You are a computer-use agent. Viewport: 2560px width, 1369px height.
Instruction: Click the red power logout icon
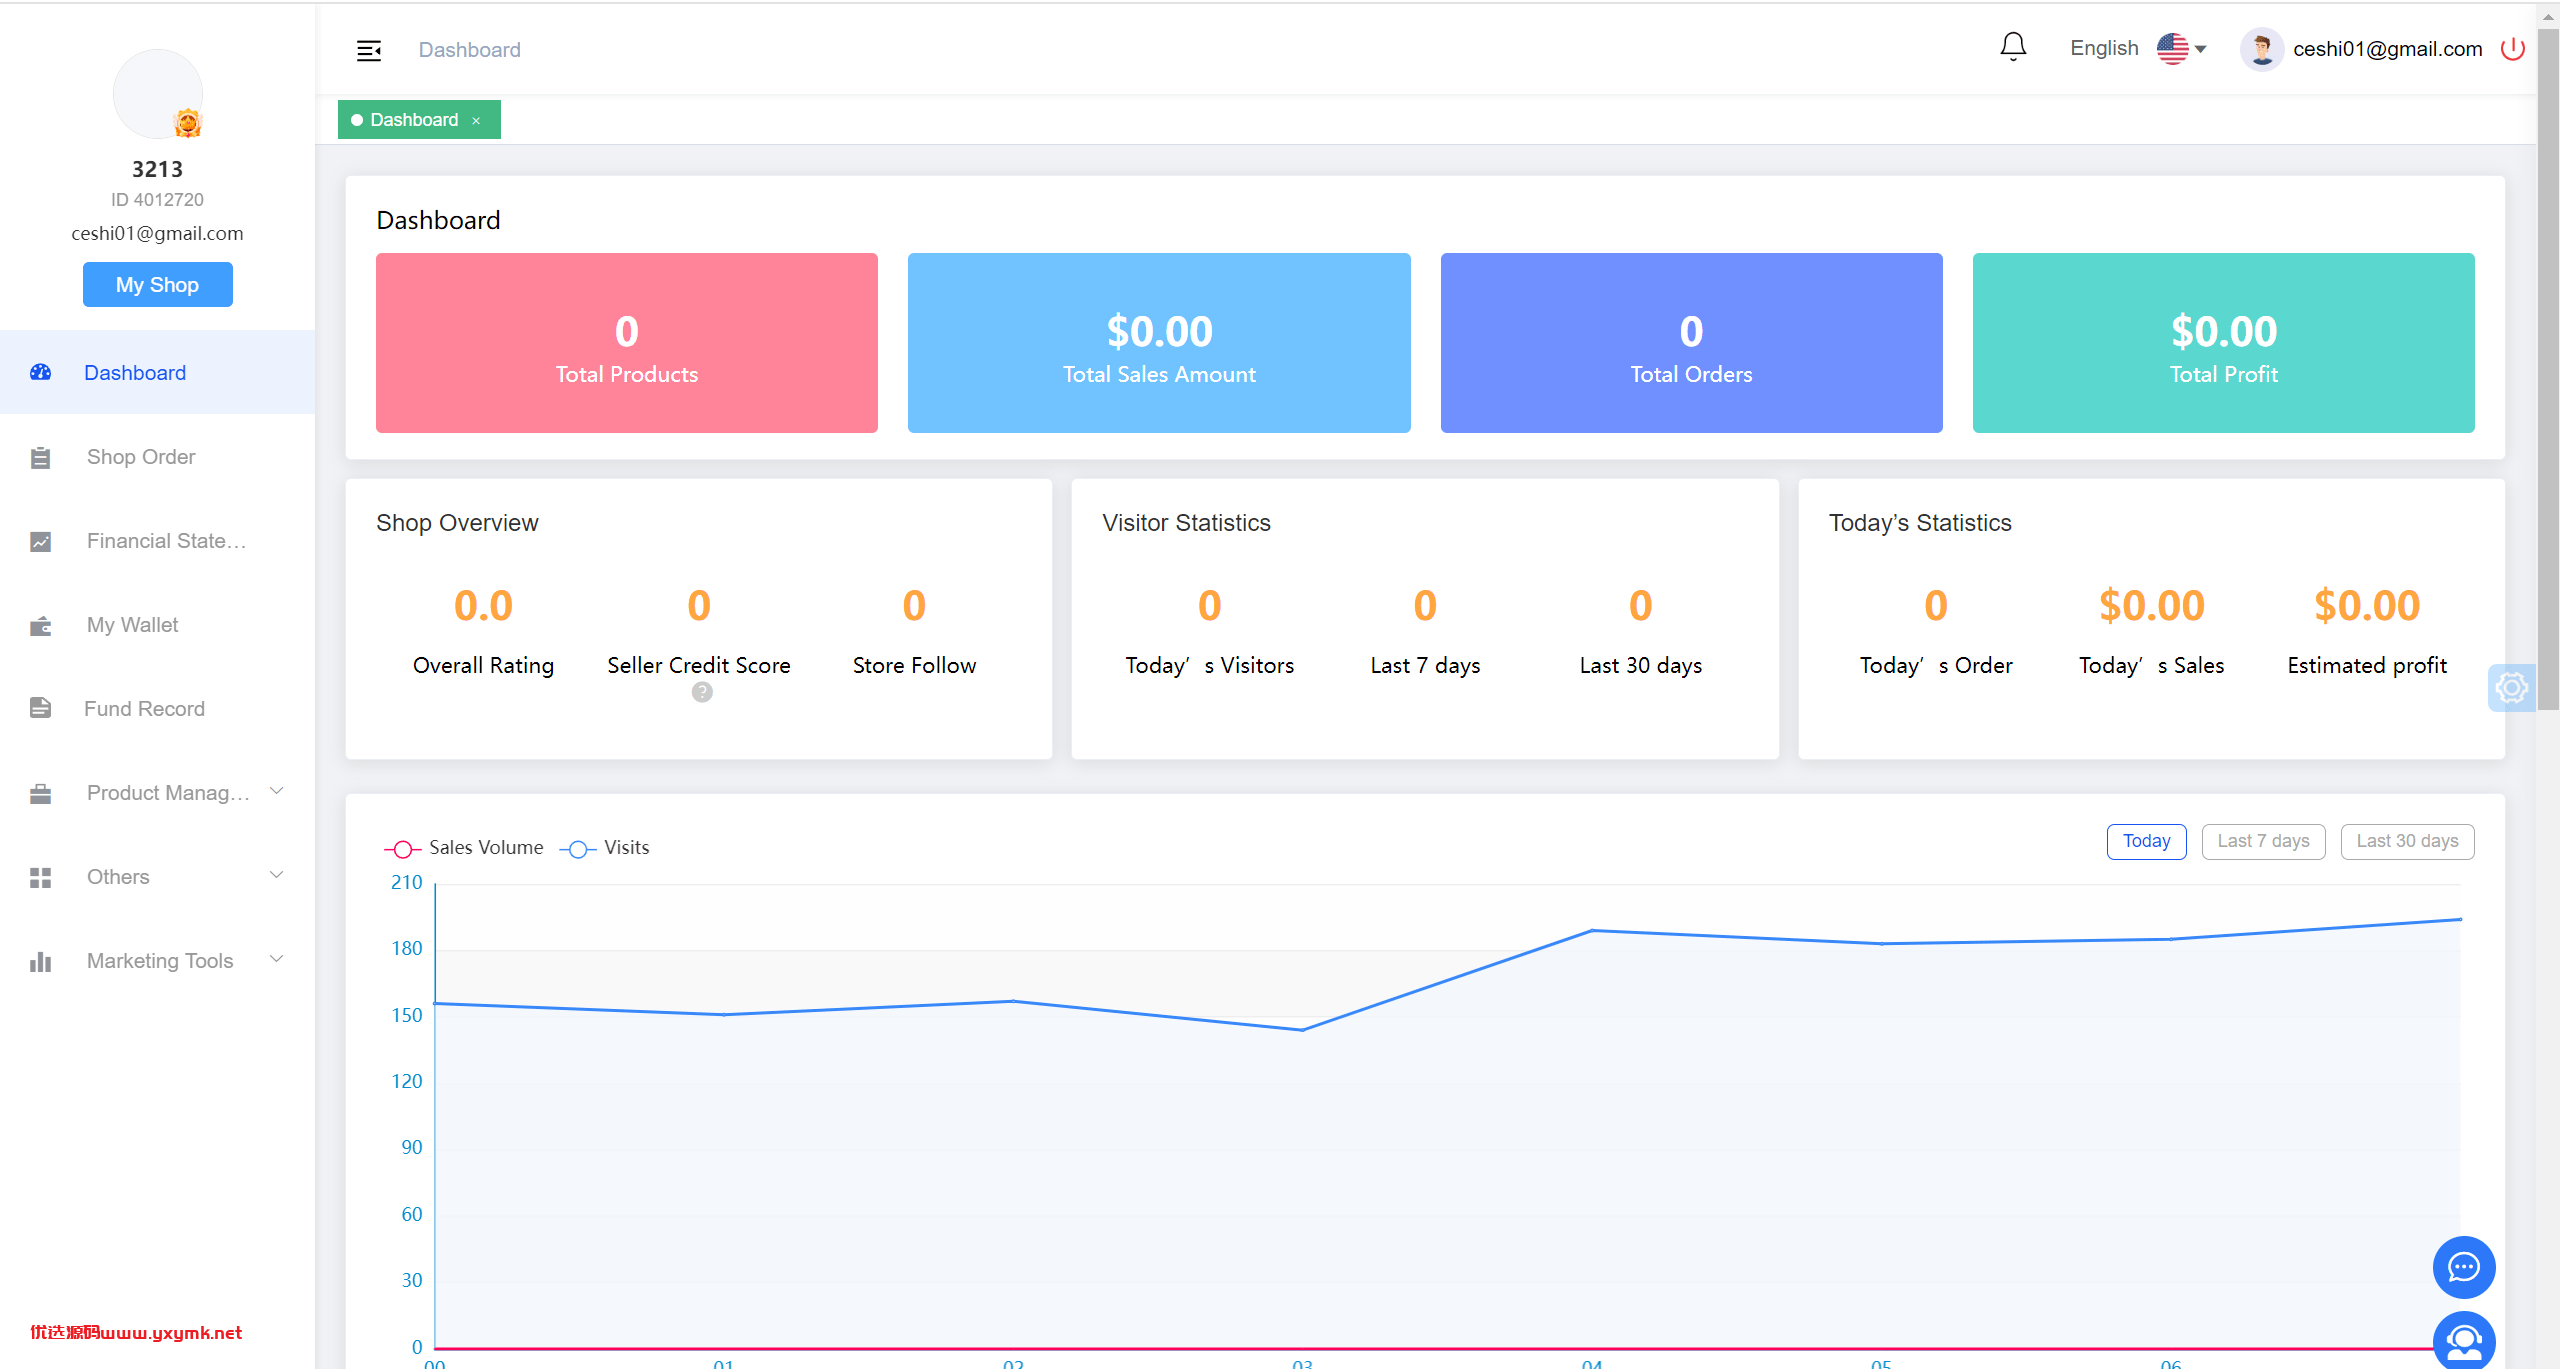2512,49
